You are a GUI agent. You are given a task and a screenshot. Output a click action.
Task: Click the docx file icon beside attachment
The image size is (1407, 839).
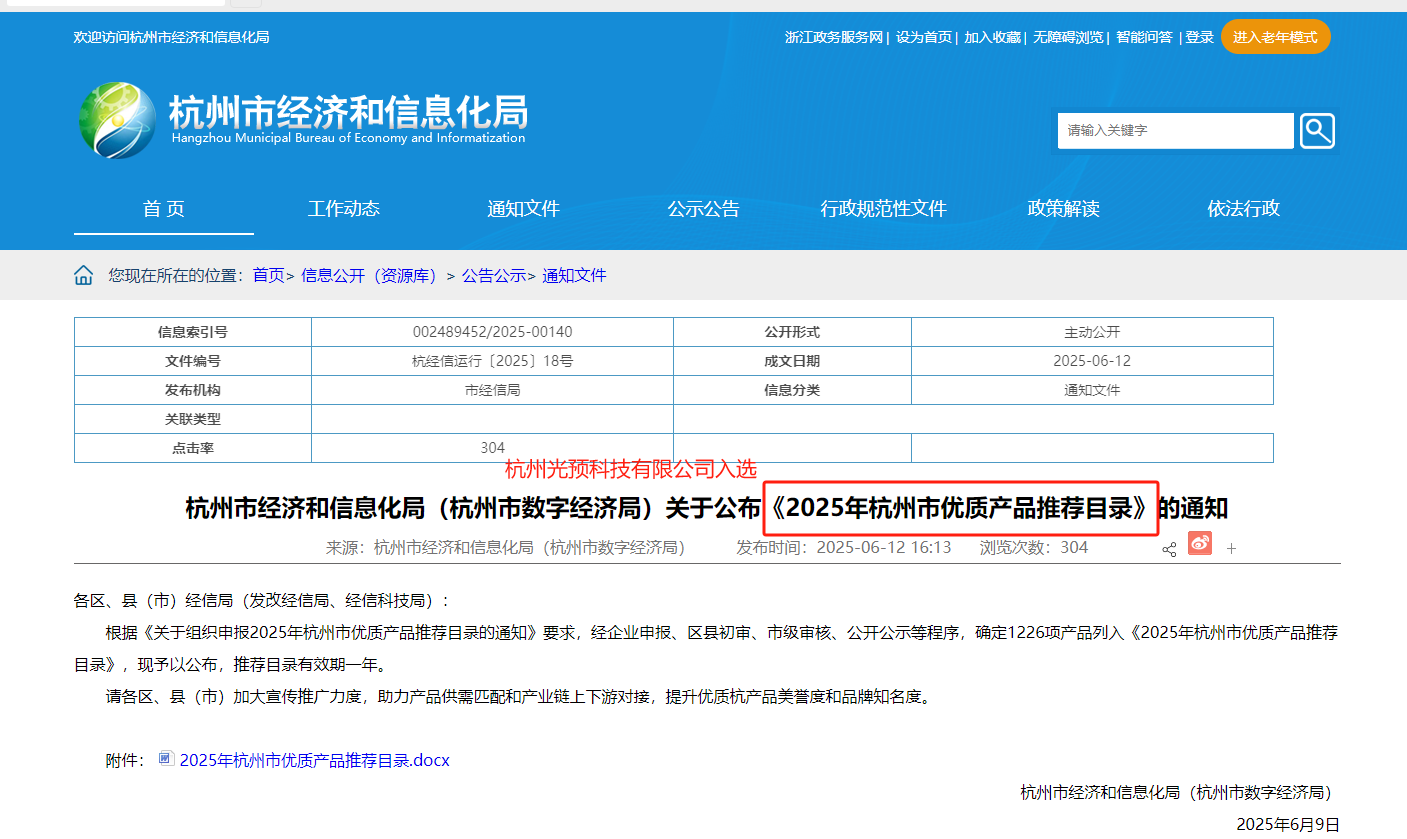click(166, 759)
